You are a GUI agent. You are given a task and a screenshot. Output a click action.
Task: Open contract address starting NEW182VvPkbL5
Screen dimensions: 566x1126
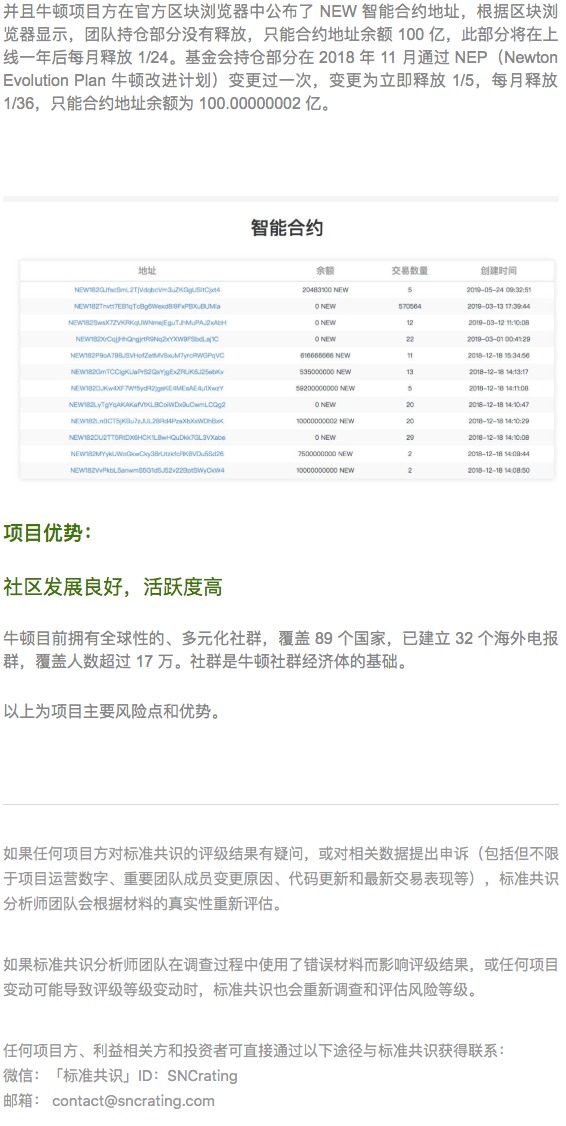[147, 470]
